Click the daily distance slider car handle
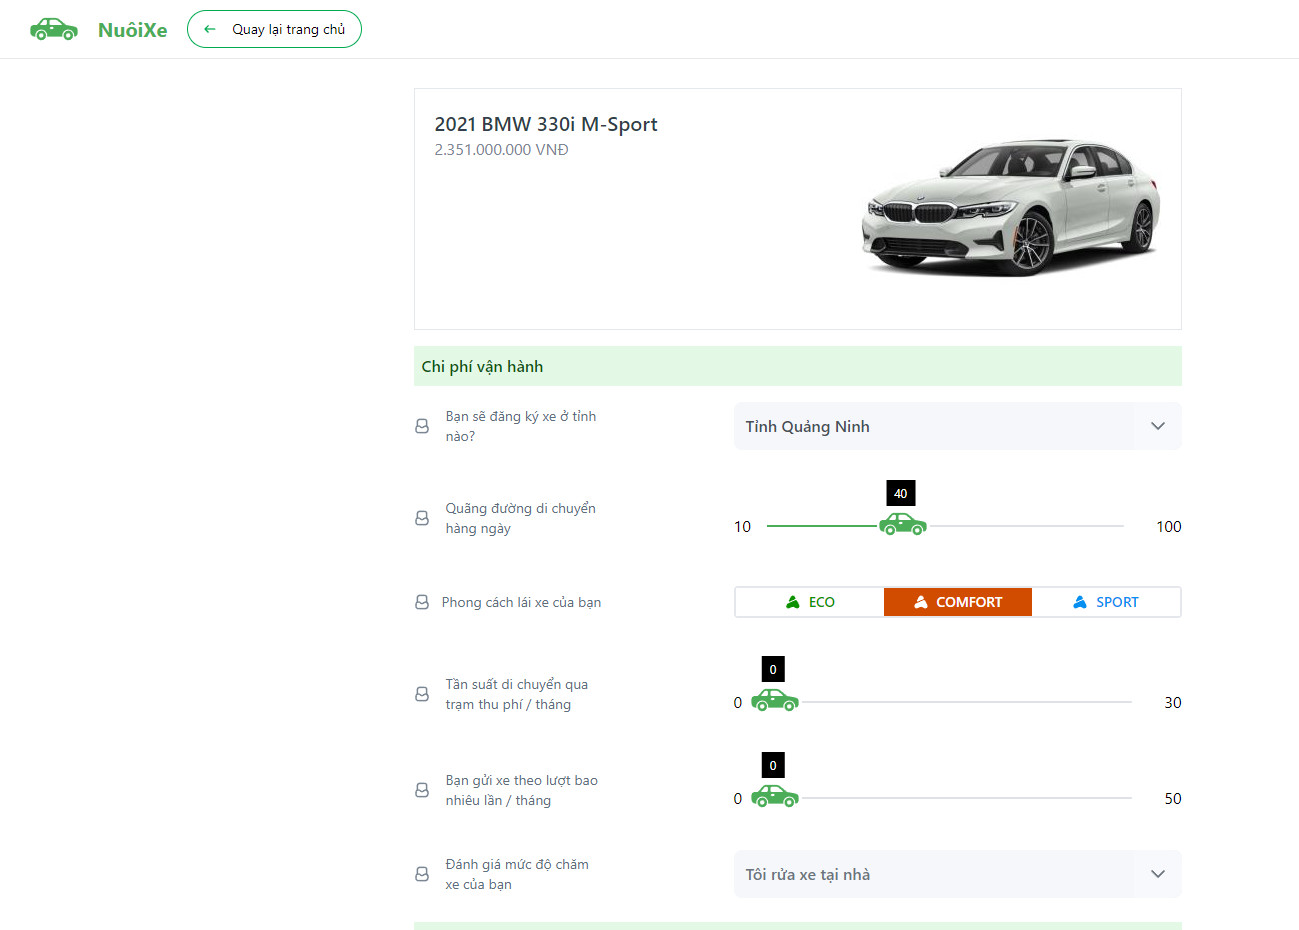Viewport: 1299px width, 930px height. coord(903,524)
